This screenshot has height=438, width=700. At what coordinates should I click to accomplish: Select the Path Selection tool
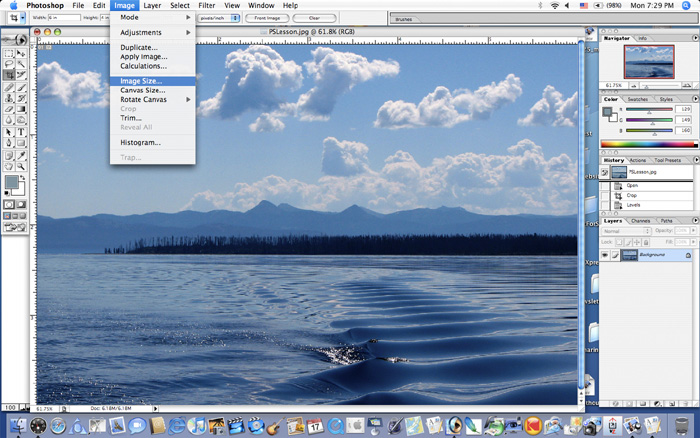[9, 132]
